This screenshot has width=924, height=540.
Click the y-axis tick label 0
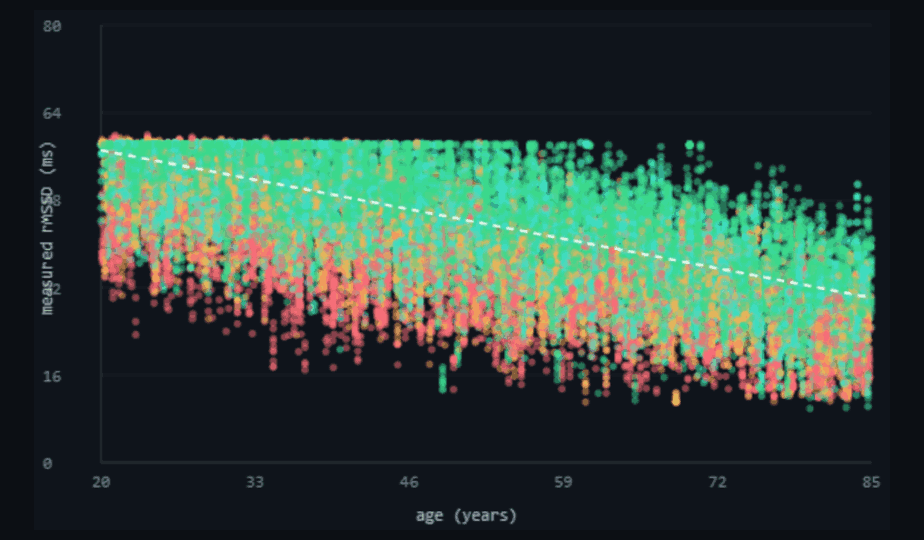(x=47, y=463)
